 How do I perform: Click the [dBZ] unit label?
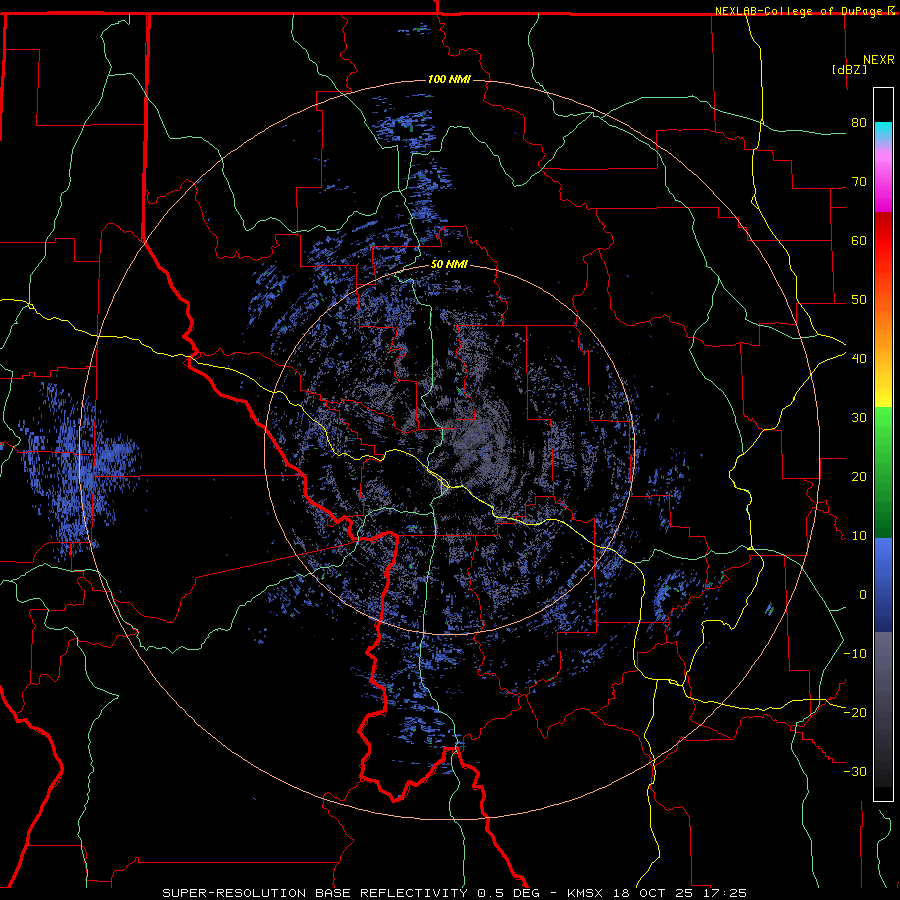(849, 69)
